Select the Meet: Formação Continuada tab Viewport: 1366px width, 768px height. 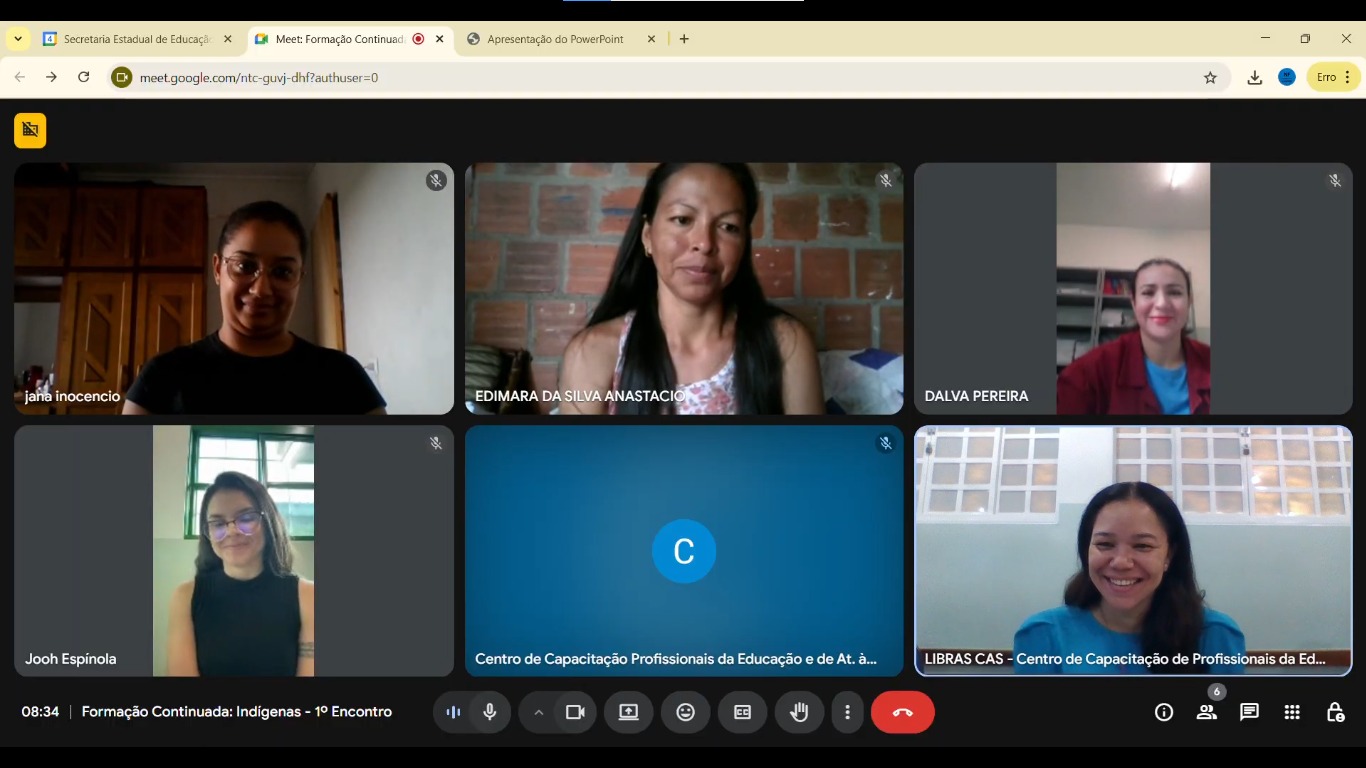click(350, 39)
